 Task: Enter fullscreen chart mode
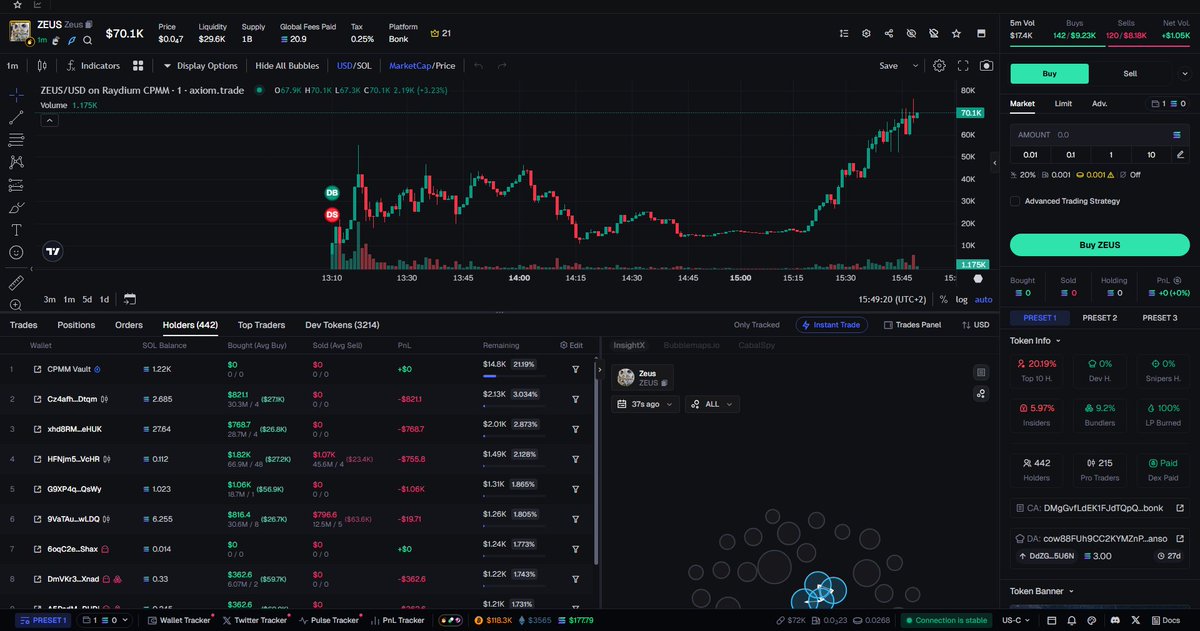[963, 66]
